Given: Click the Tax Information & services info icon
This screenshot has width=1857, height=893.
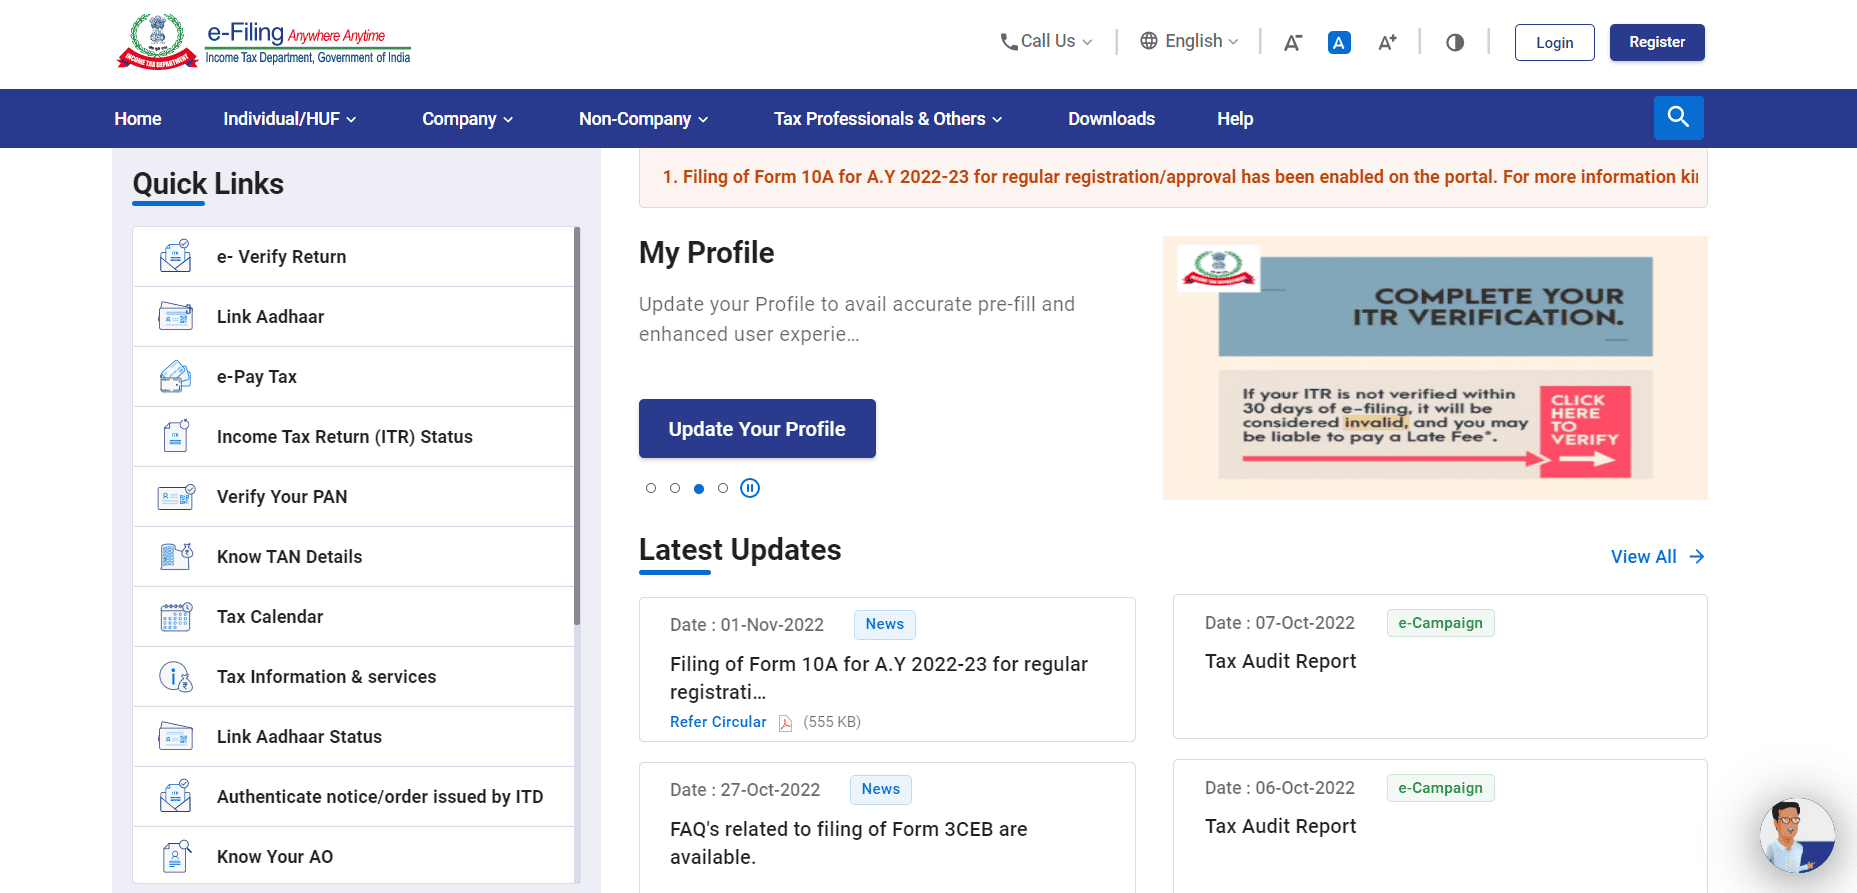Looking at the screenshot, I should click(176, 677).
